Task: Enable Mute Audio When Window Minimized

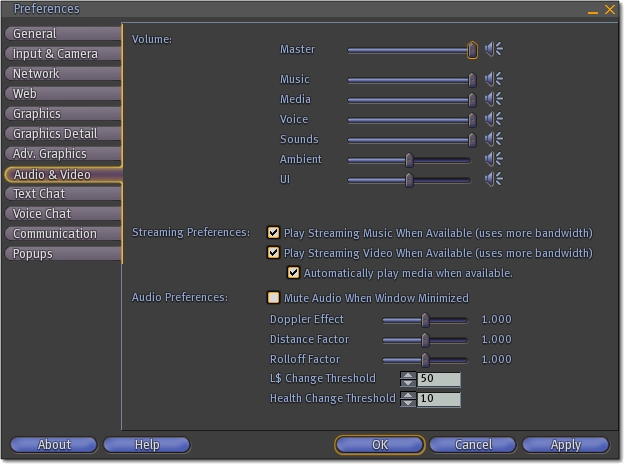Action: coord(273,297)
